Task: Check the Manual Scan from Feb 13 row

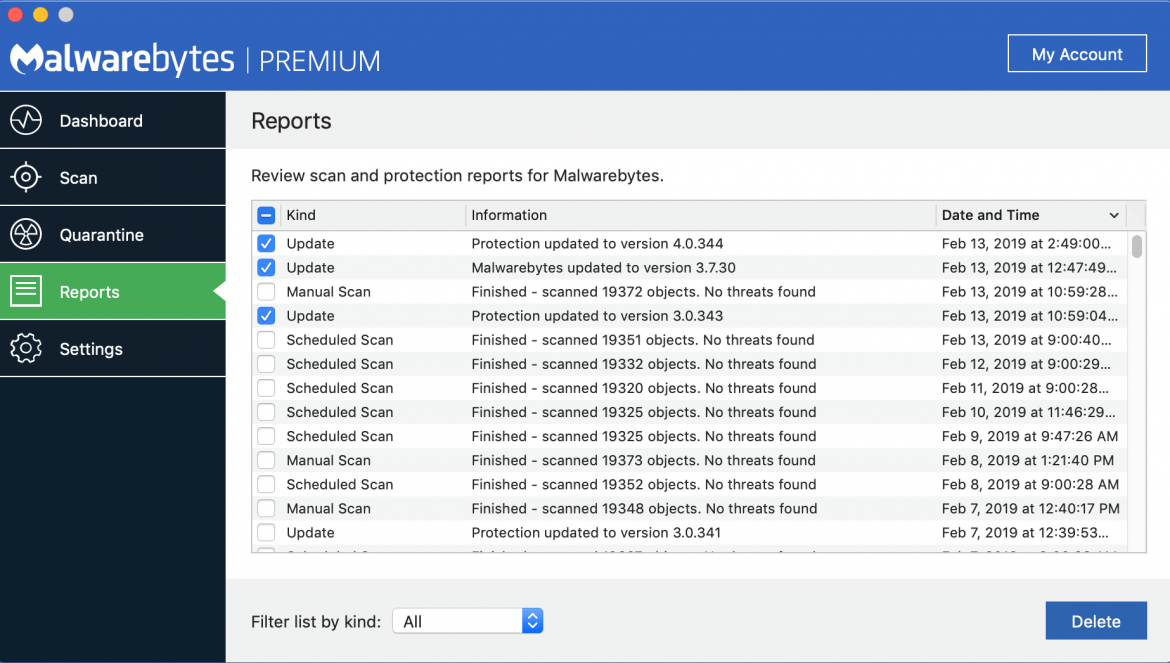Action: (x=266, y=291)
